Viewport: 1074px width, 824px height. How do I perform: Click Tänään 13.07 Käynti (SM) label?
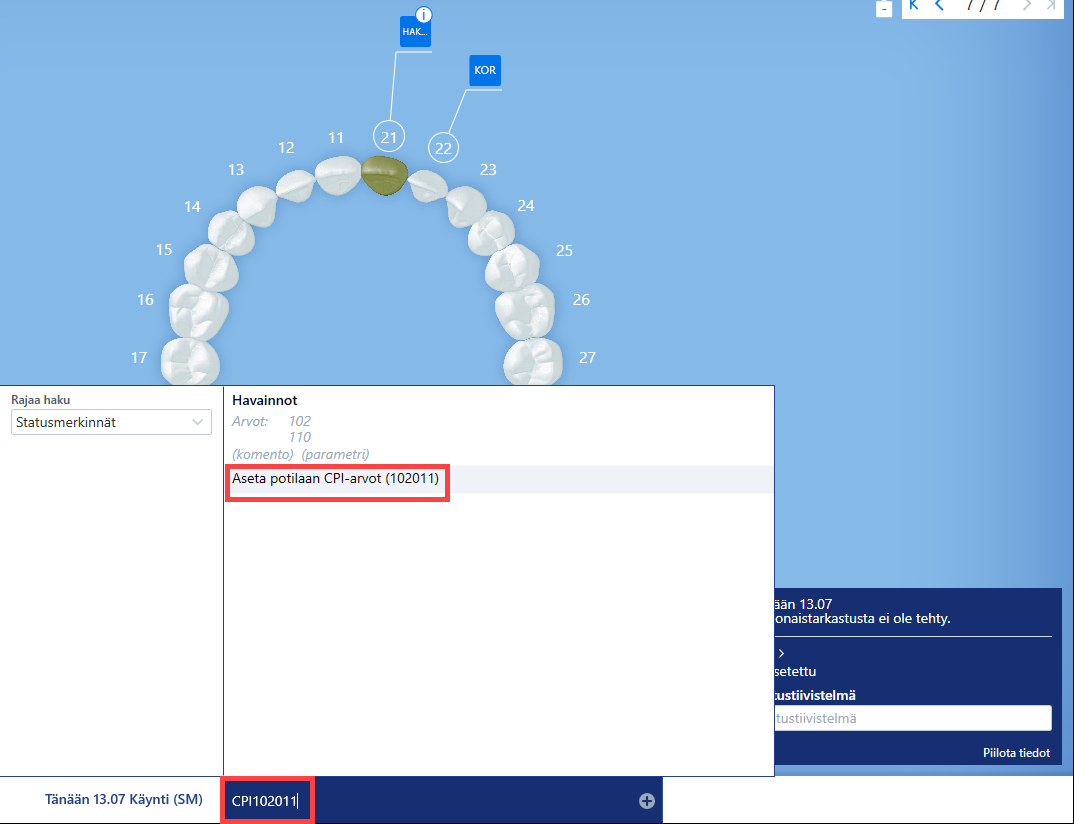coord(124,799)
